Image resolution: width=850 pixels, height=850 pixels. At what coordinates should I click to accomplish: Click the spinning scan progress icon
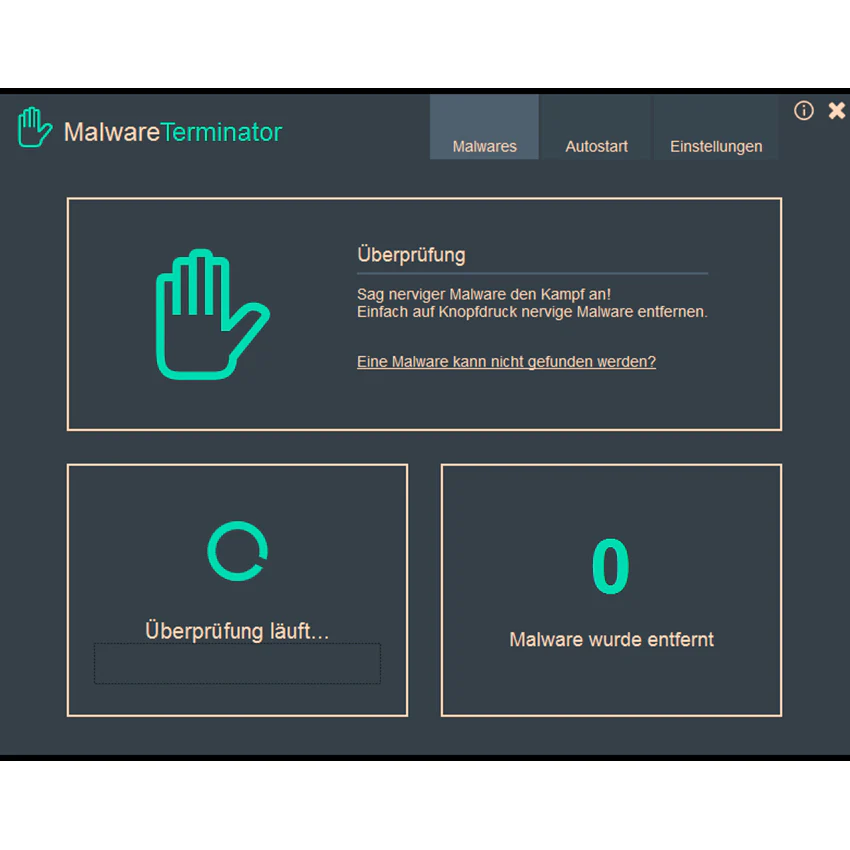(x=237, y=551)
